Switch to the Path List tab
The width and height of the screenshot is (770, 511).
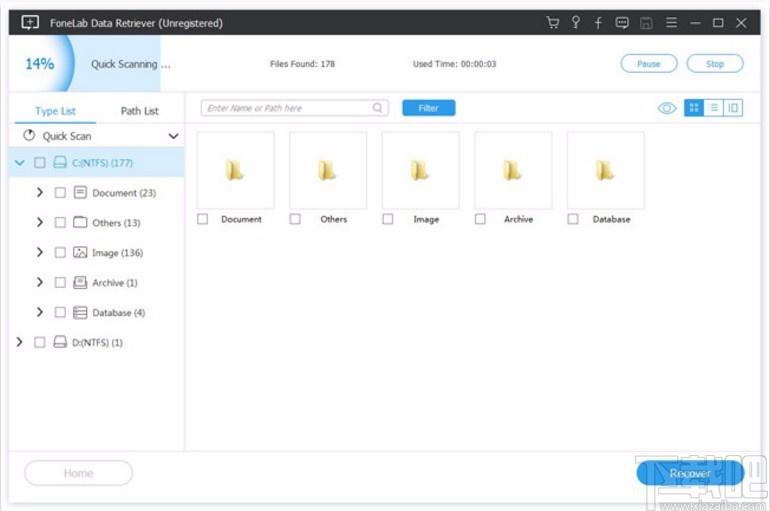pos(139,111)
